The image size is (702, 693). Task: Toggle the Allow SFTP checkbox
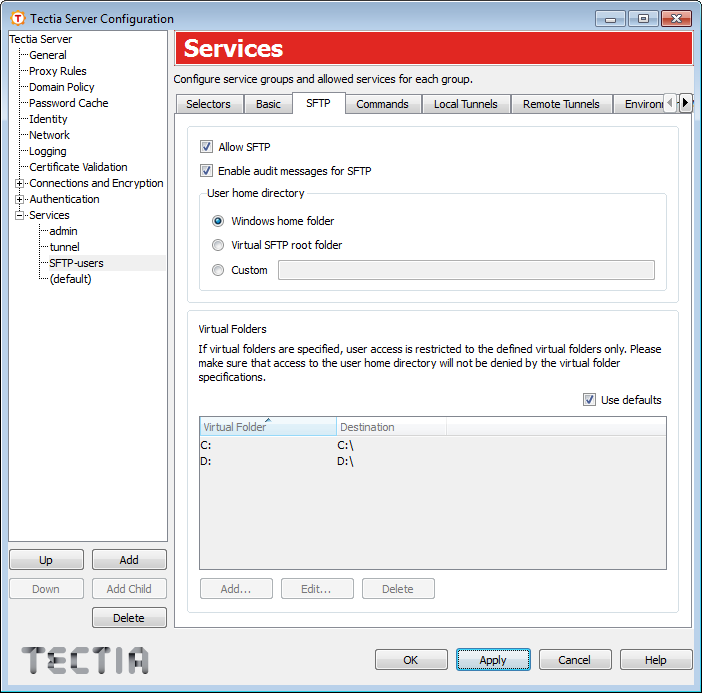pyautogui.click(x=206, y=146)
